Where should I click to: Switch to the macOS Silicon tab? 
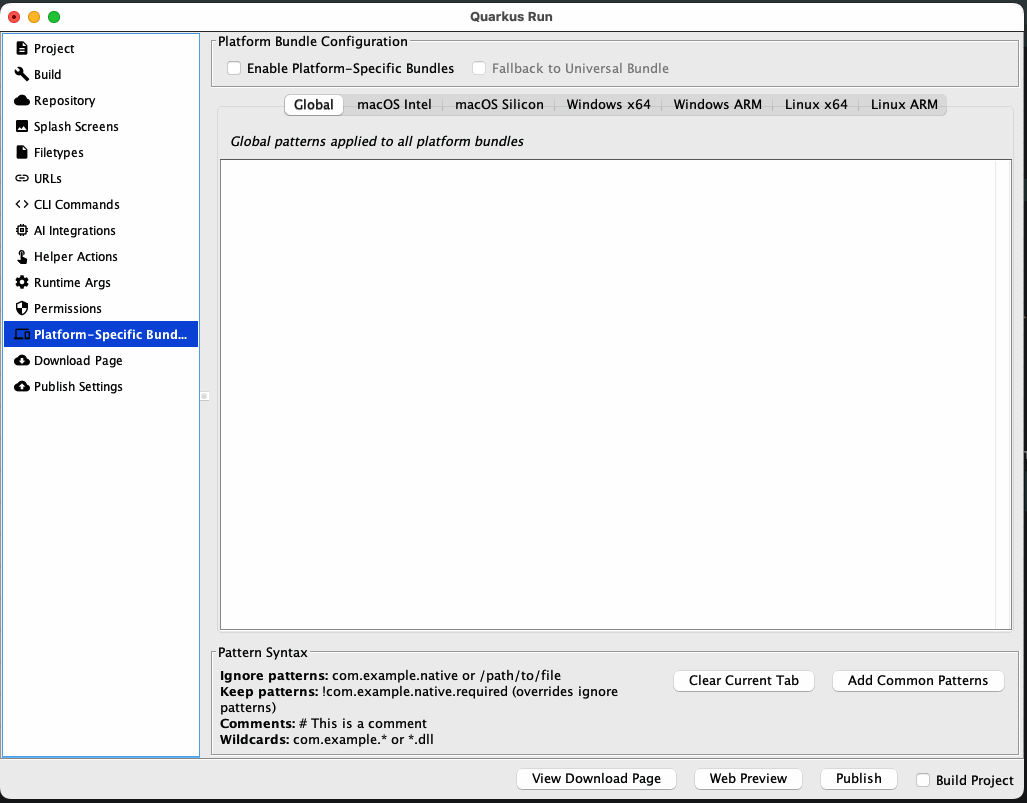click(x=499, y=105)
